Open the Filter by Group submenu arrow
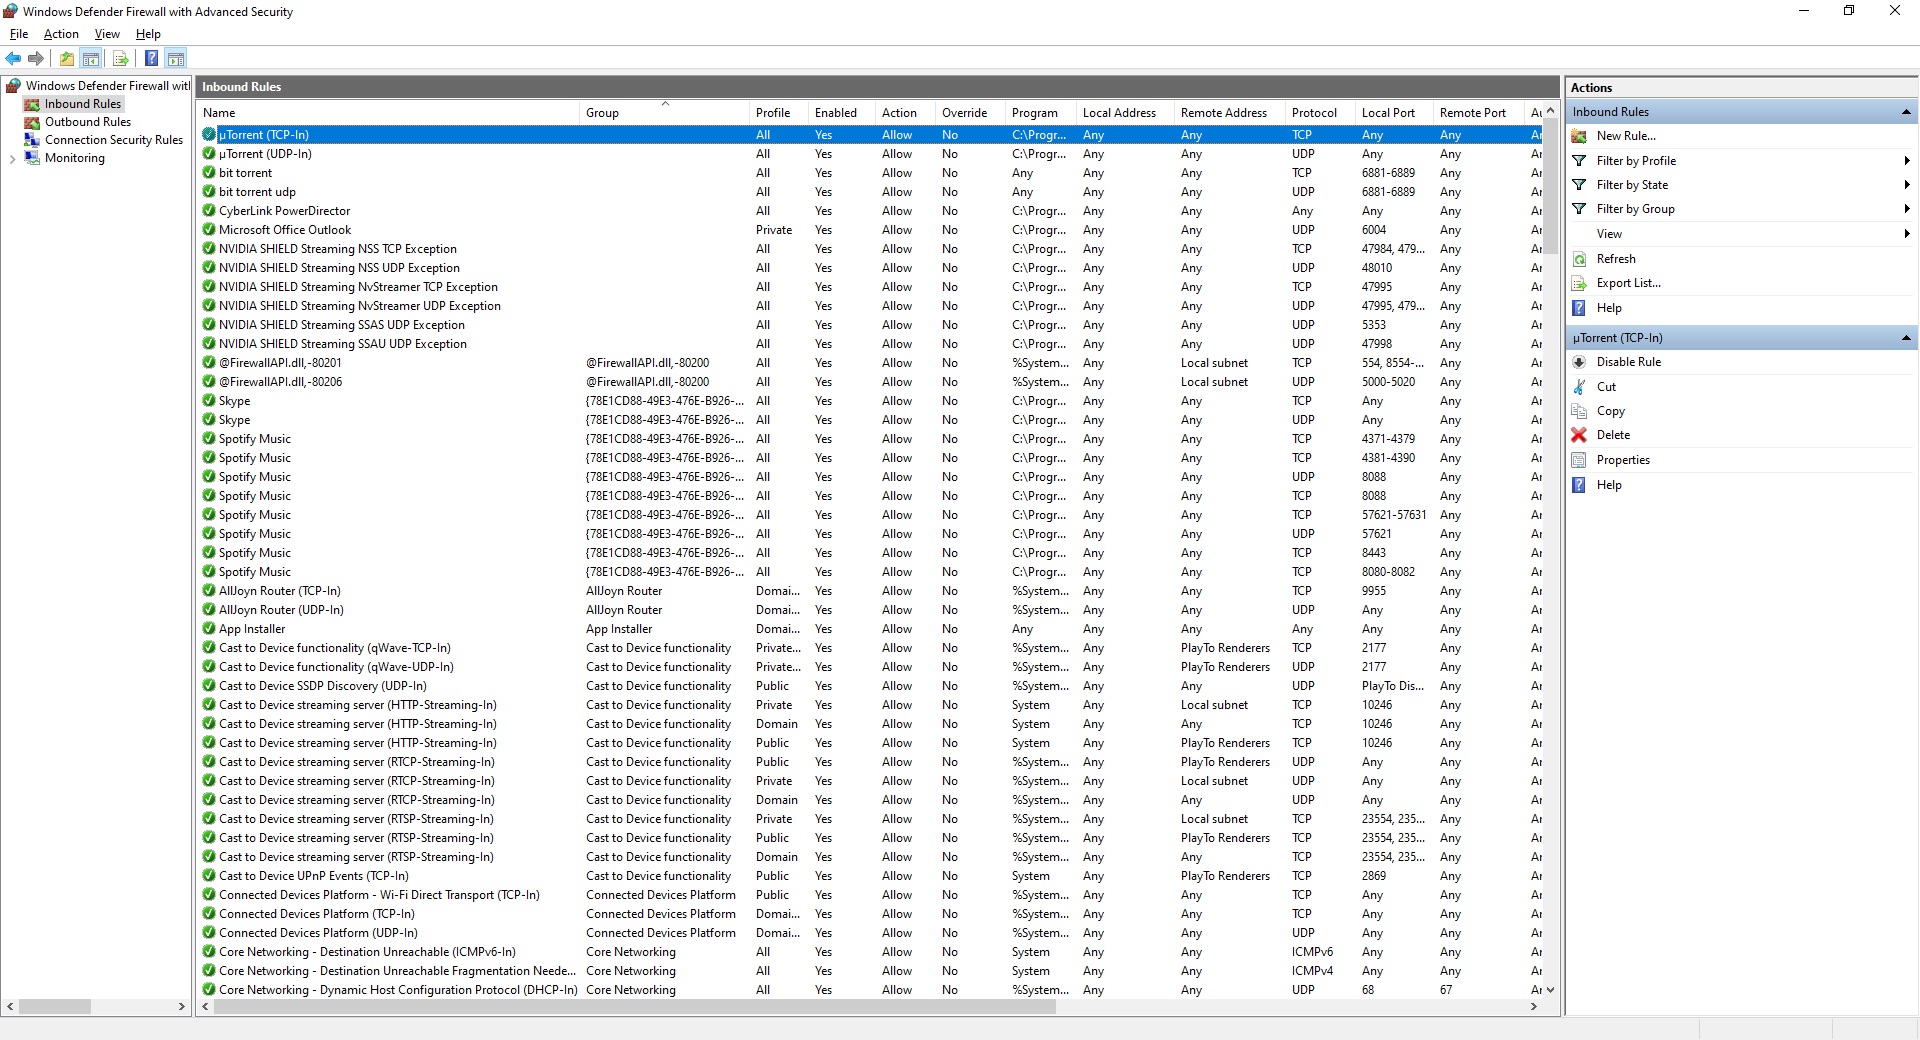 click(x=1906, y=209)
